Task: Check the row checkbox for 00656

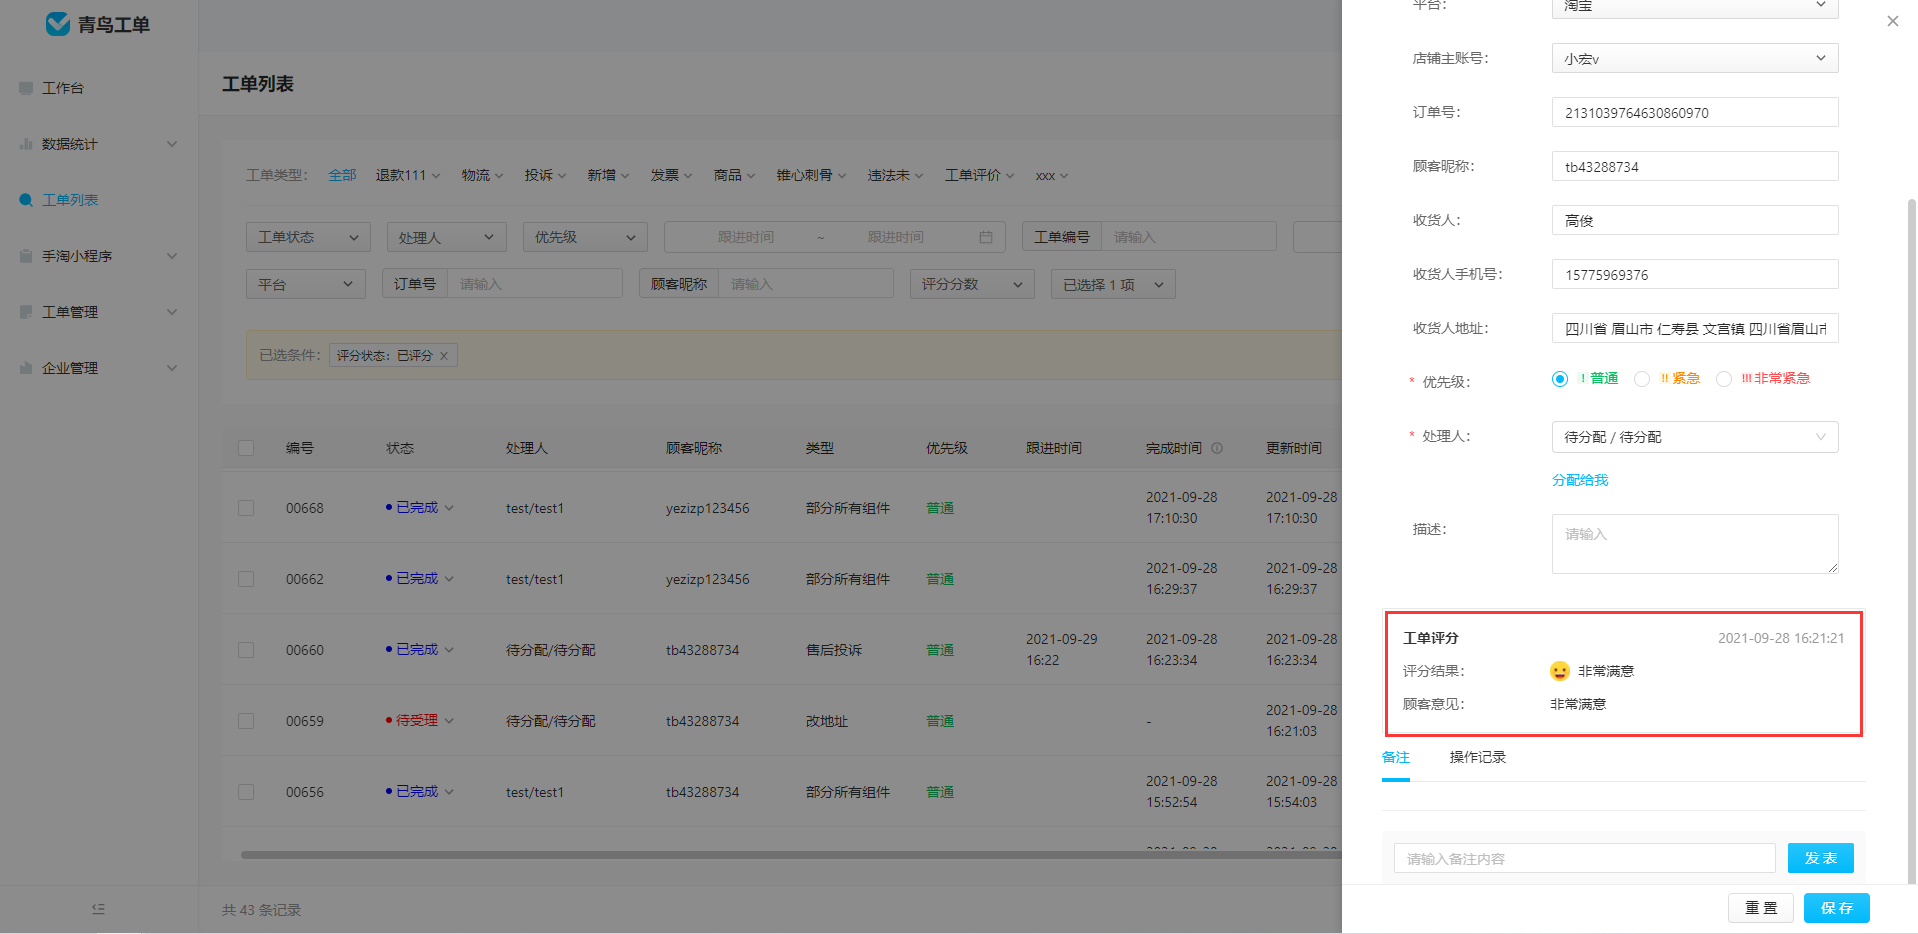Action: click(246, 792)
